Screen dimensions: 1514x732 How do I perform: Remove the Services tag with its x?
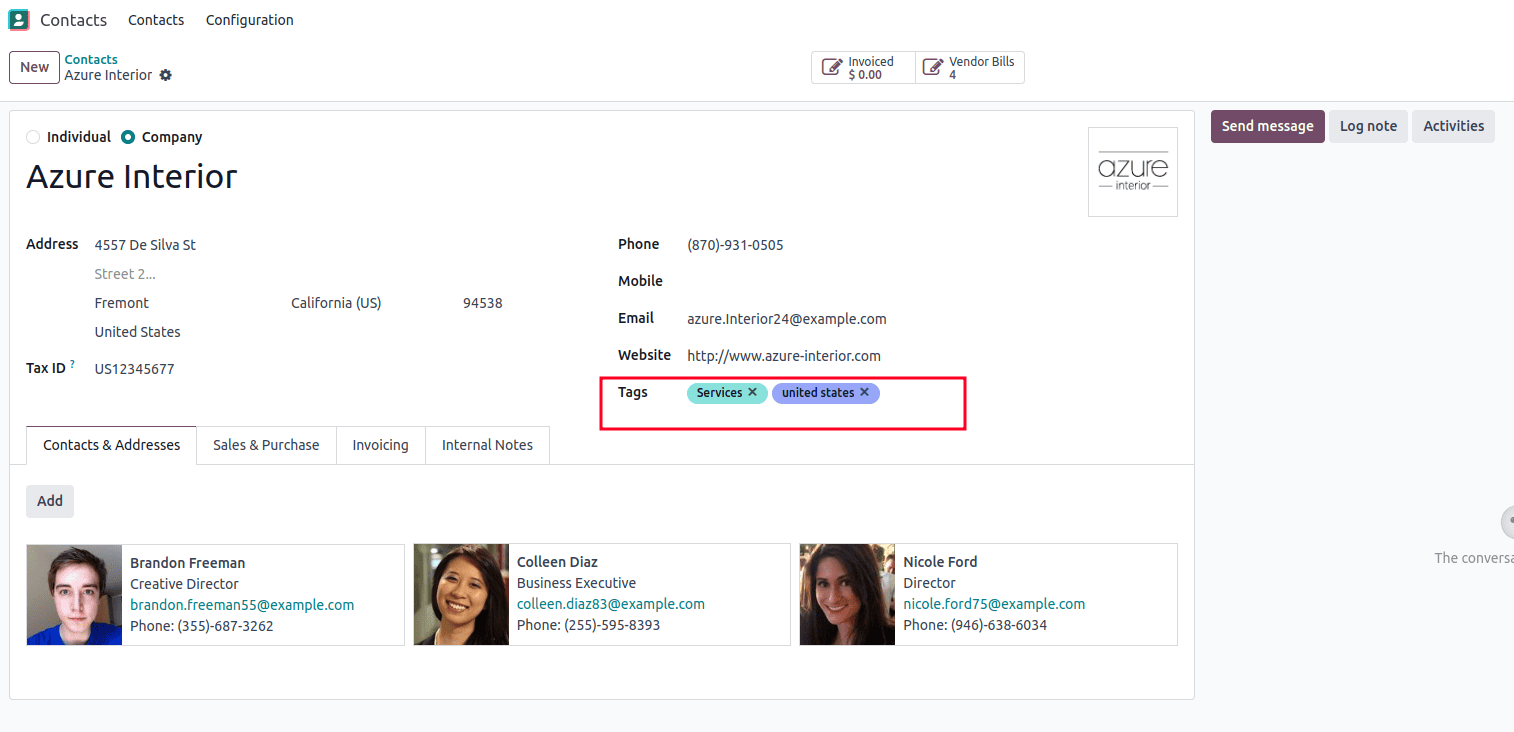752,393
